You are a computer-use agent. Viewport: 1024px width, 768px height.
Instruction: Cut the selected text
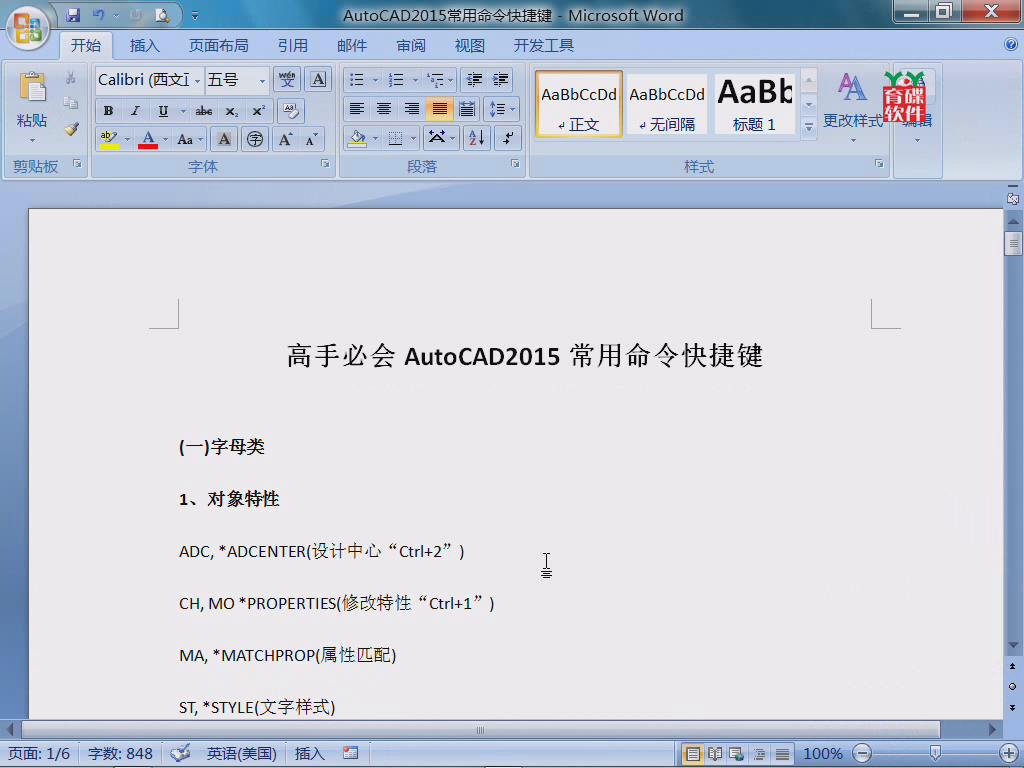click(x=71, y=79)
